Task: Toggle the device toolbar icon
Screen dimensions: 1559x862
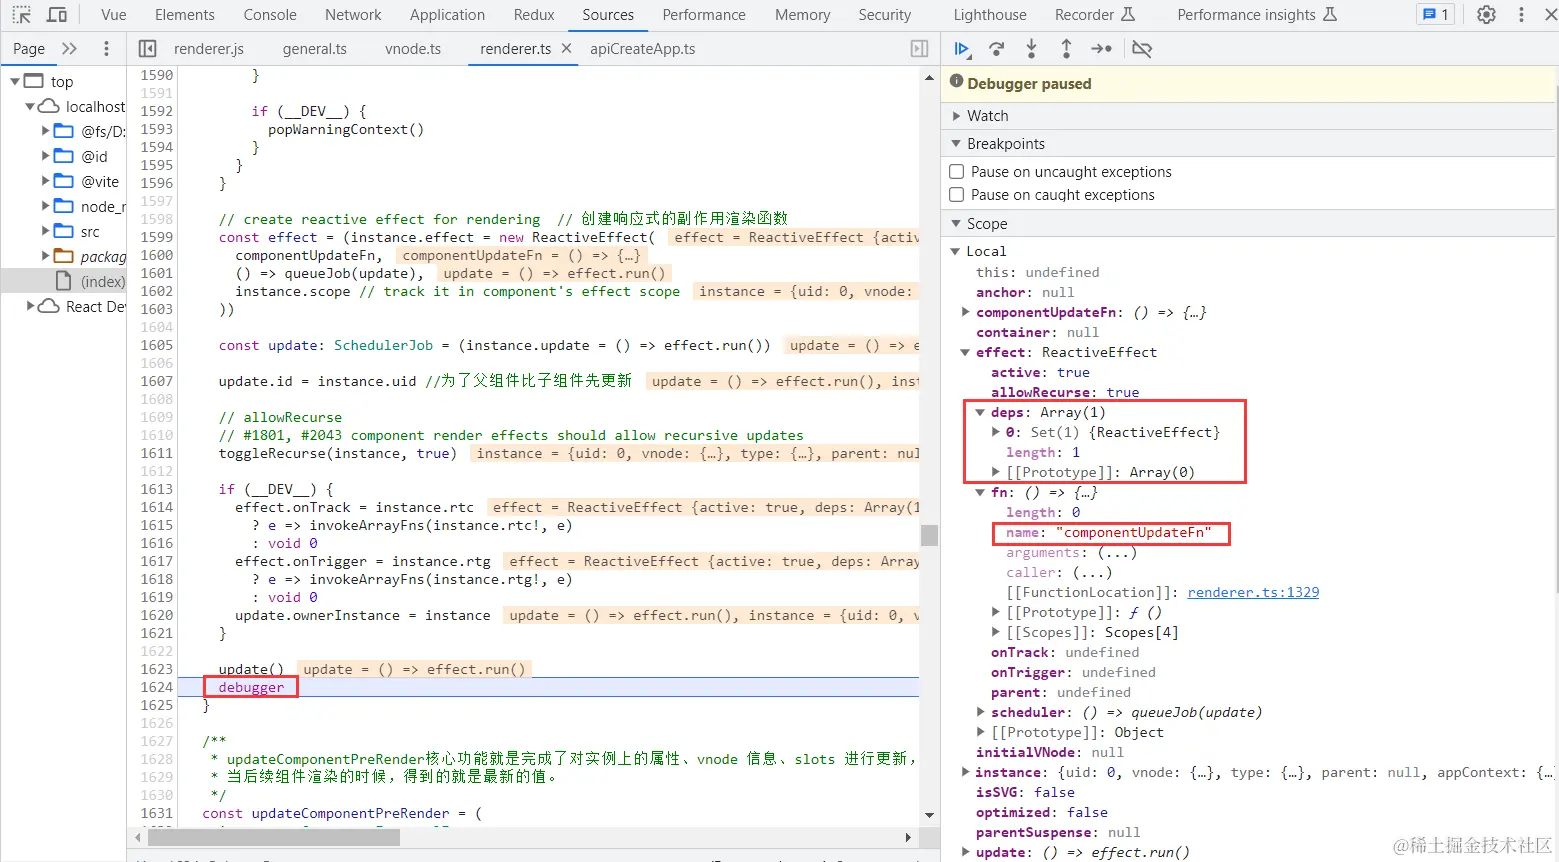Action: (x=57, y=15)
